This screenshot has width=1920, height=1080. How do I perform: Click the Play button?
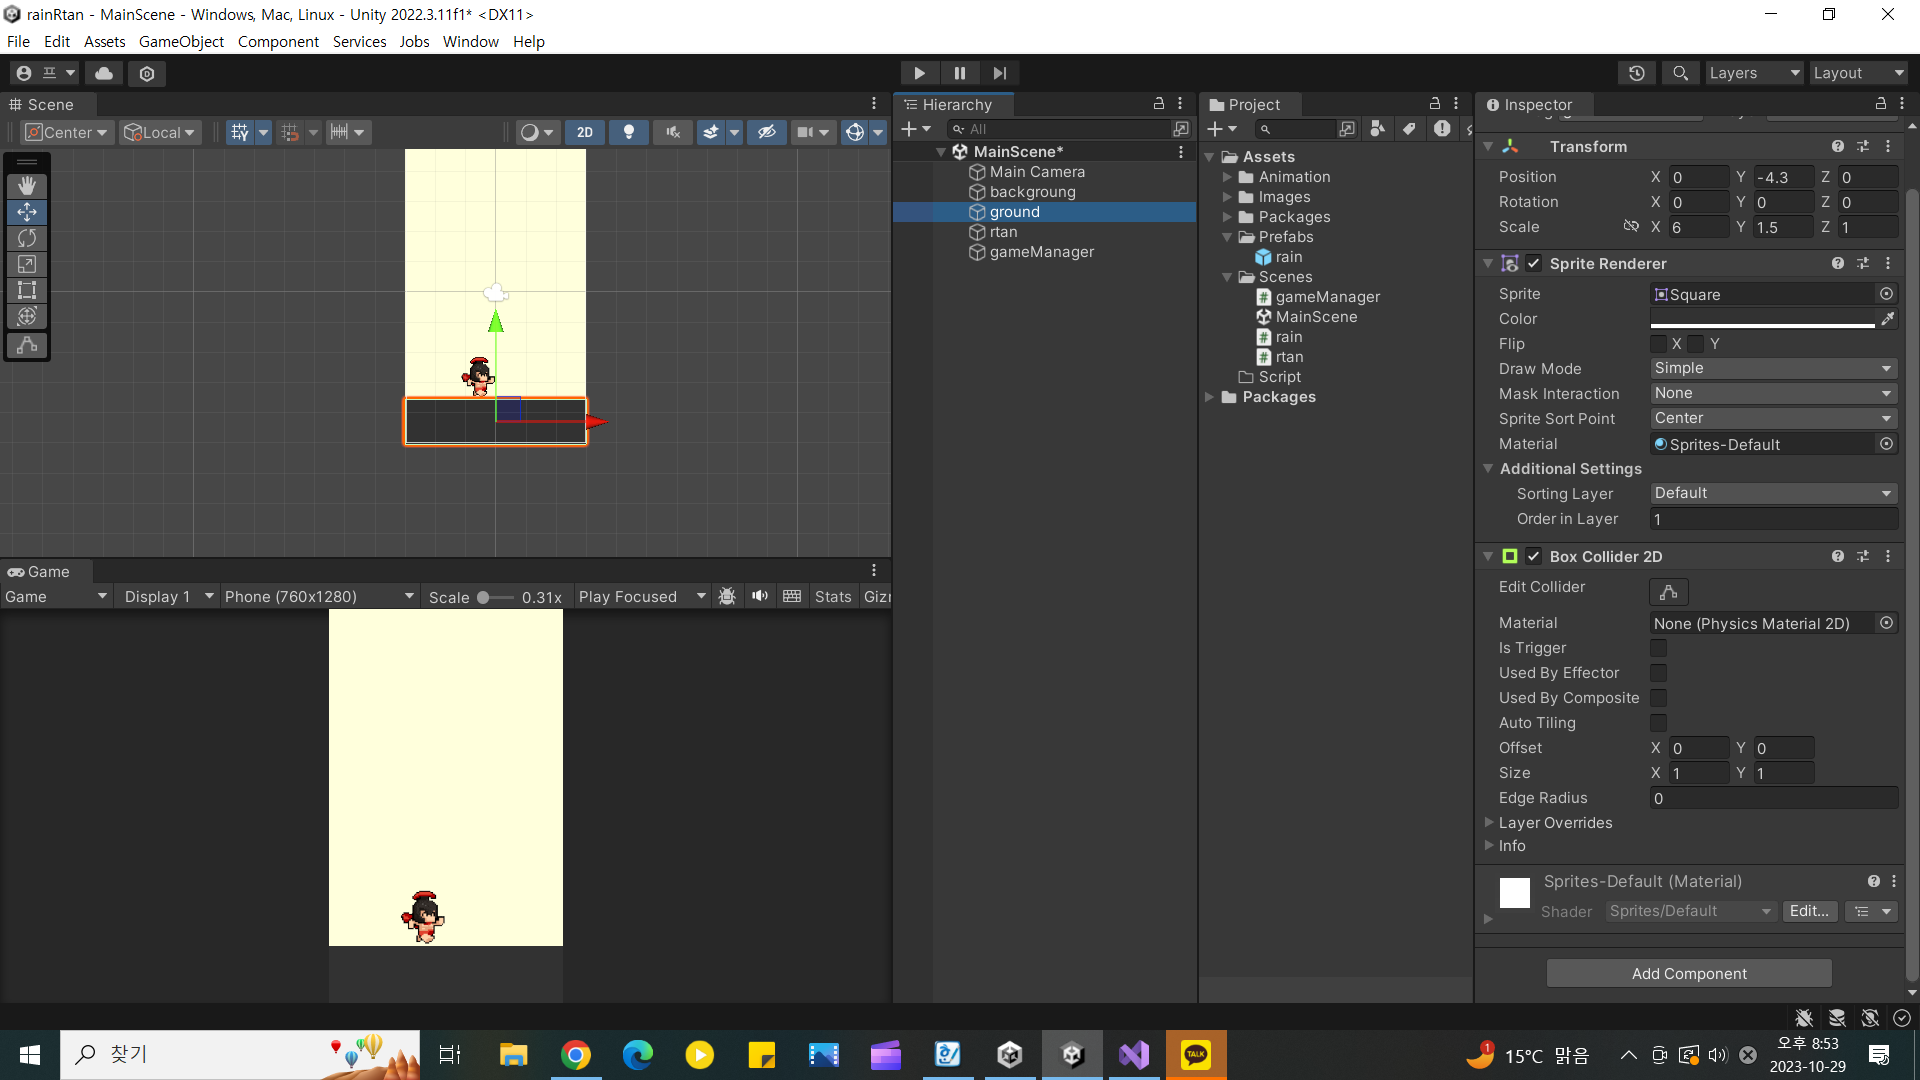click(919, 73)
